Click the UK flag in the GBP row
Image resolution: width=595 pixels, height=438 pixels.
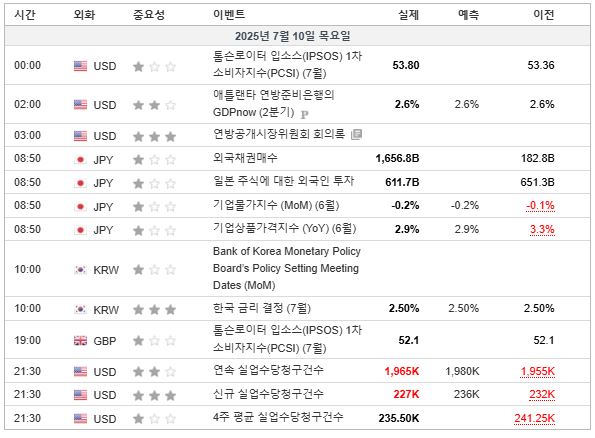pos(80,341)
